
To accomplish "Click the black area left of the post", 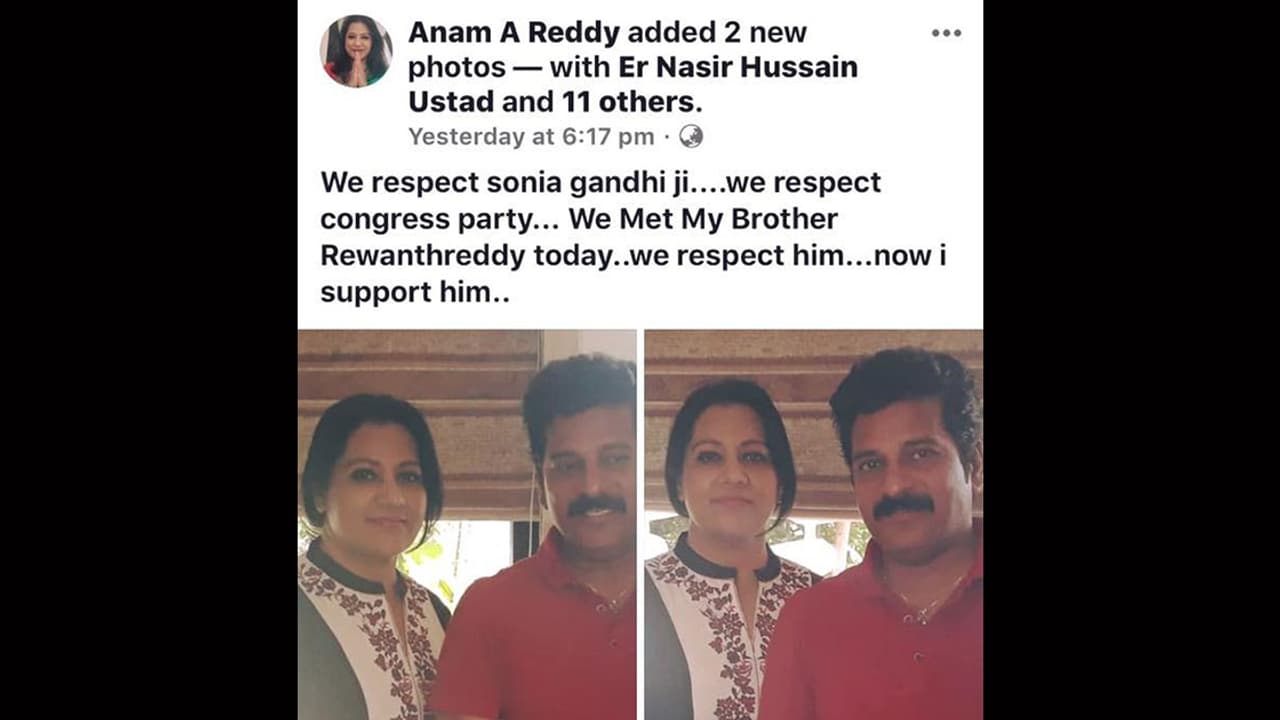I will (149, 360).
